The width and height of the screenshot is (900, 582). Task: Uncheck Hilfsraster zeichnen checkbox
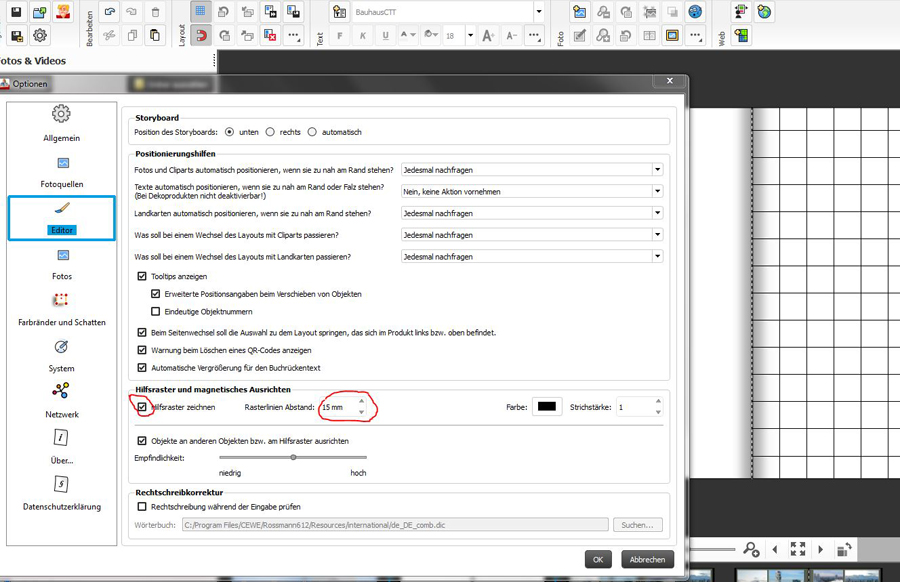pyautogui.click(x=142, y=407)
